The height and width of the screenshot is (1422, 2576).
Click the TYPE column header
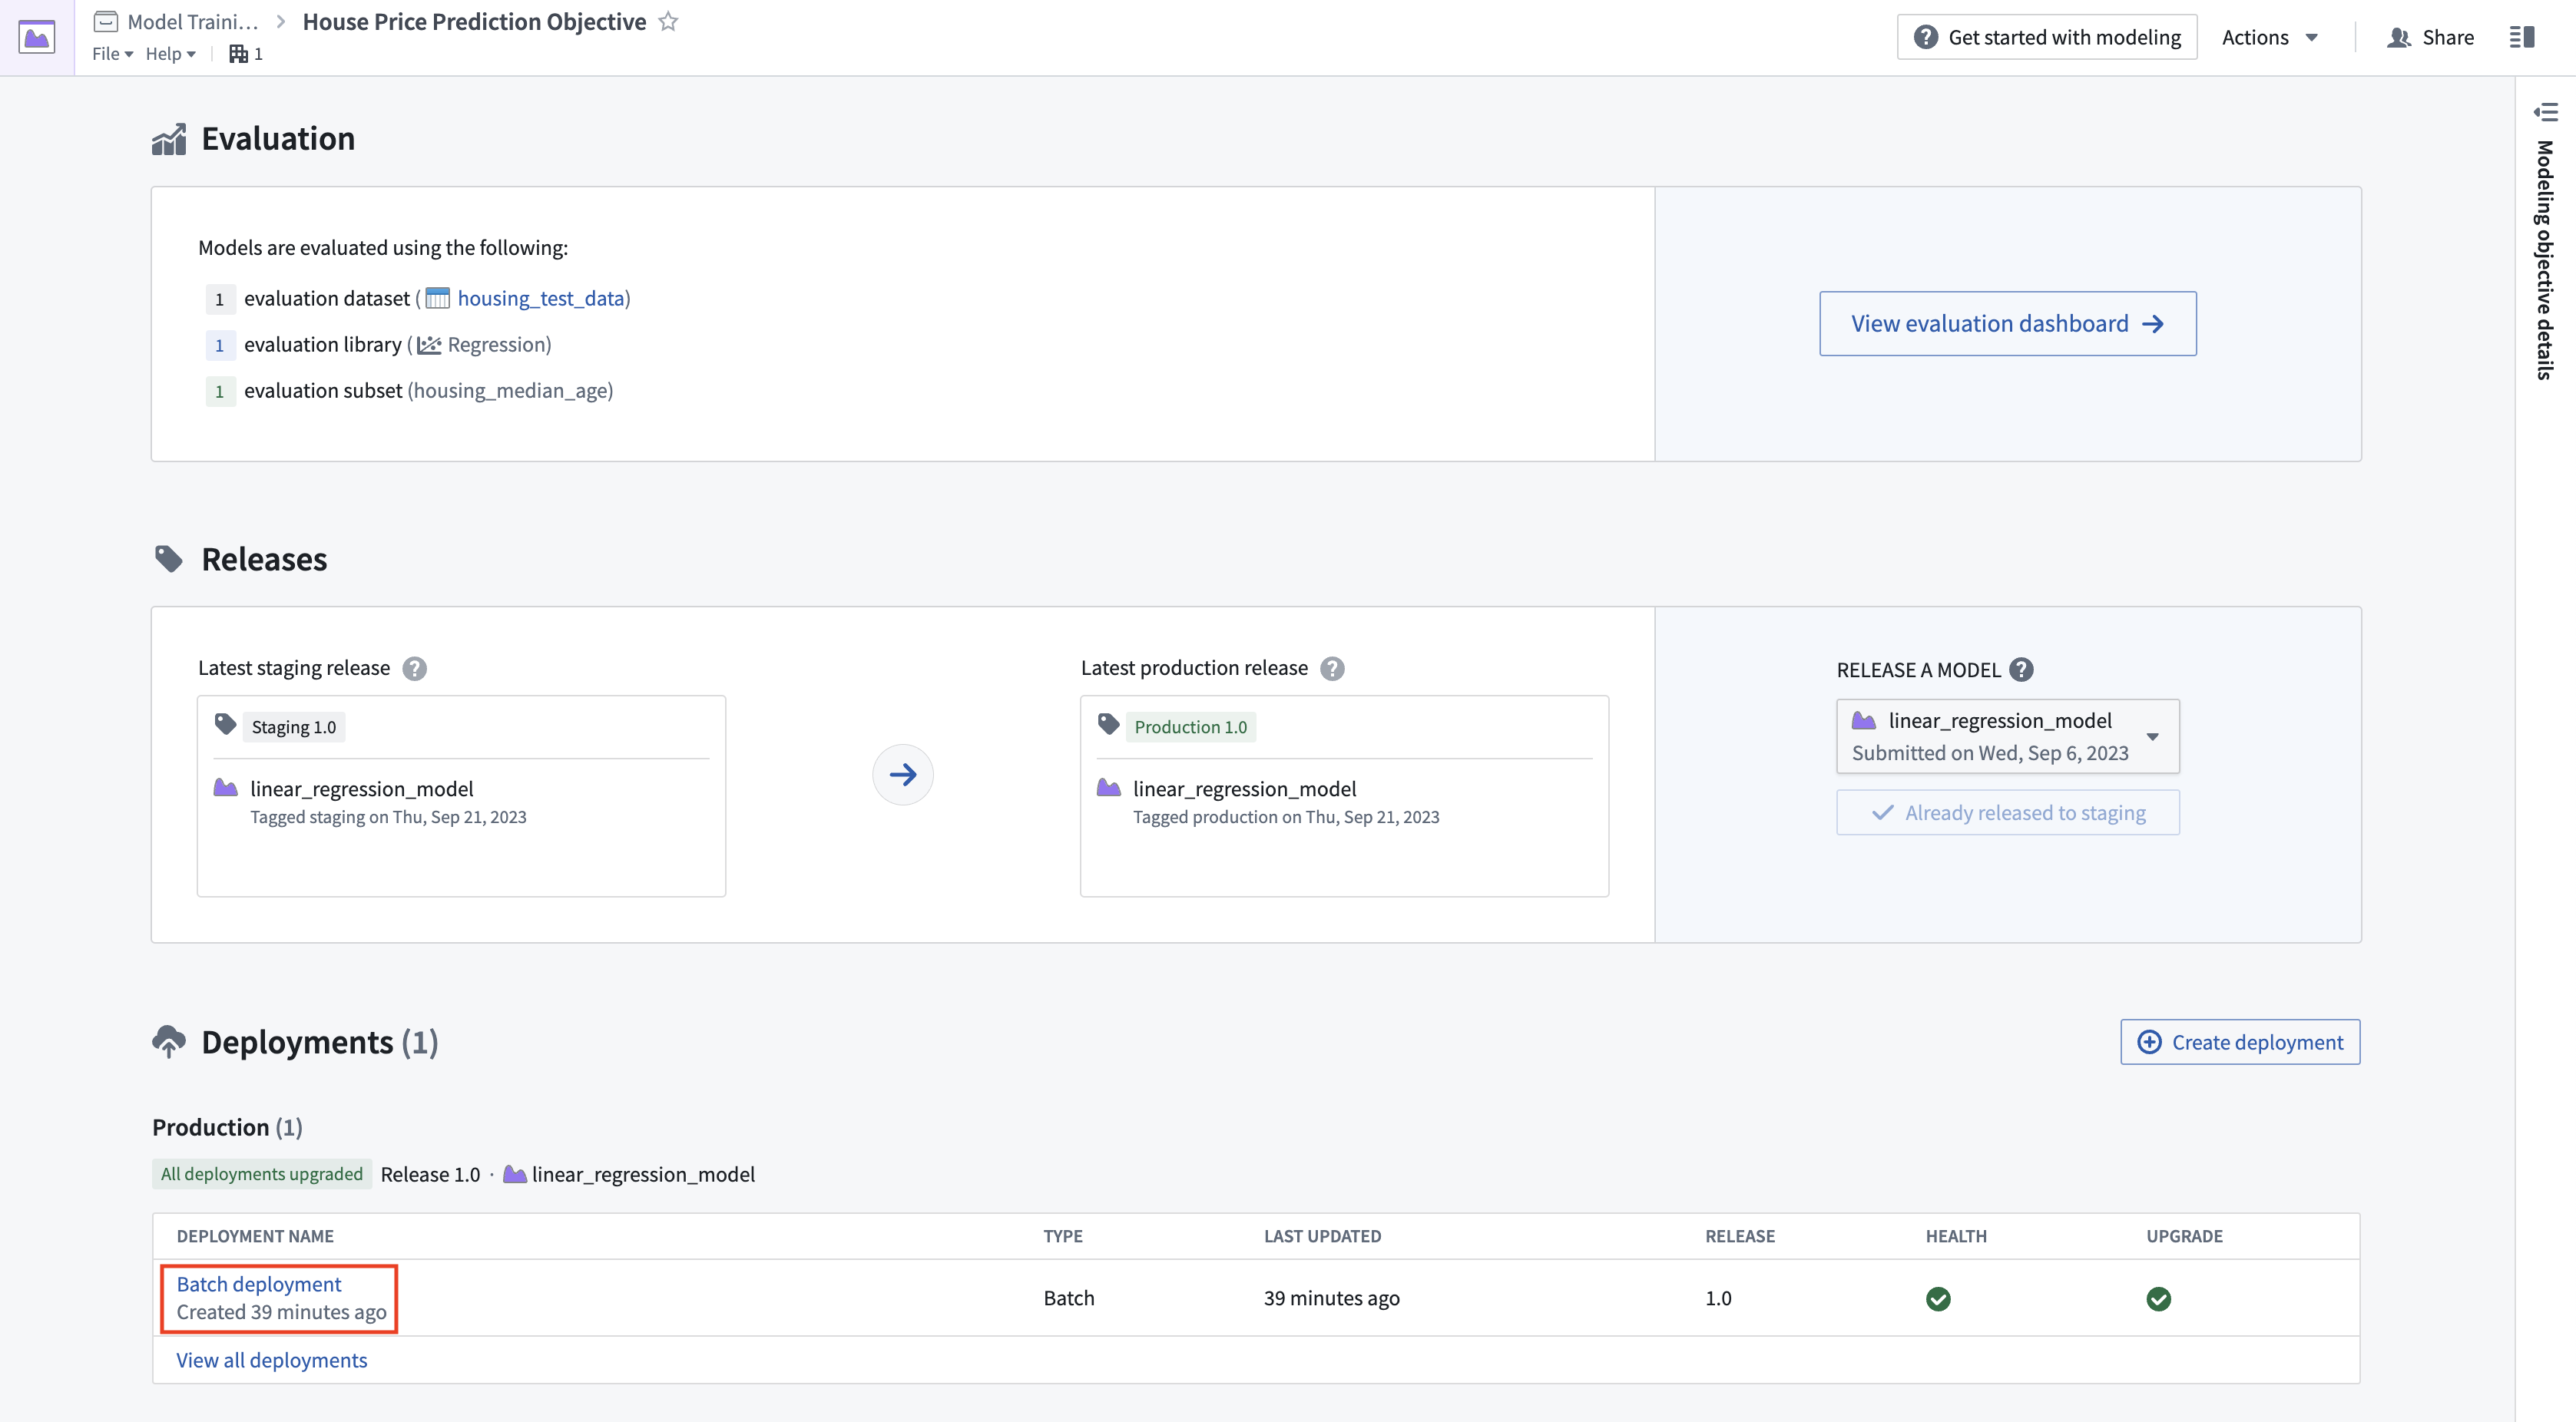(x=1063, y=1236)
